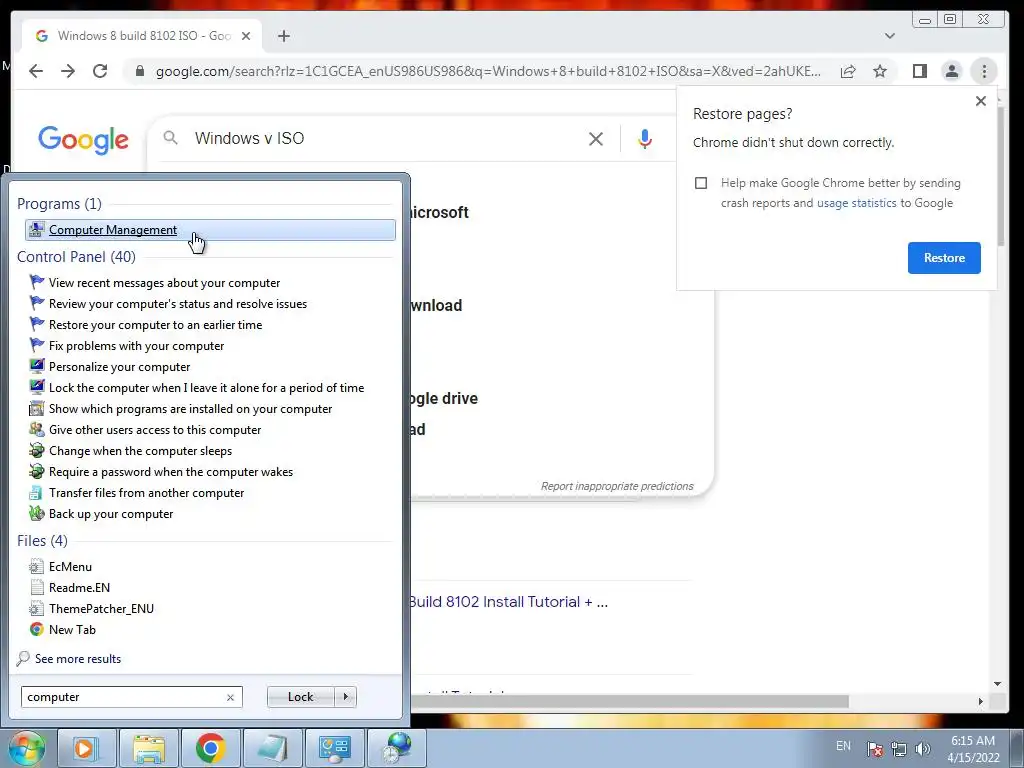Select Transfer files from another computer
Viewport: 1024px width, 768px height.
146,492
